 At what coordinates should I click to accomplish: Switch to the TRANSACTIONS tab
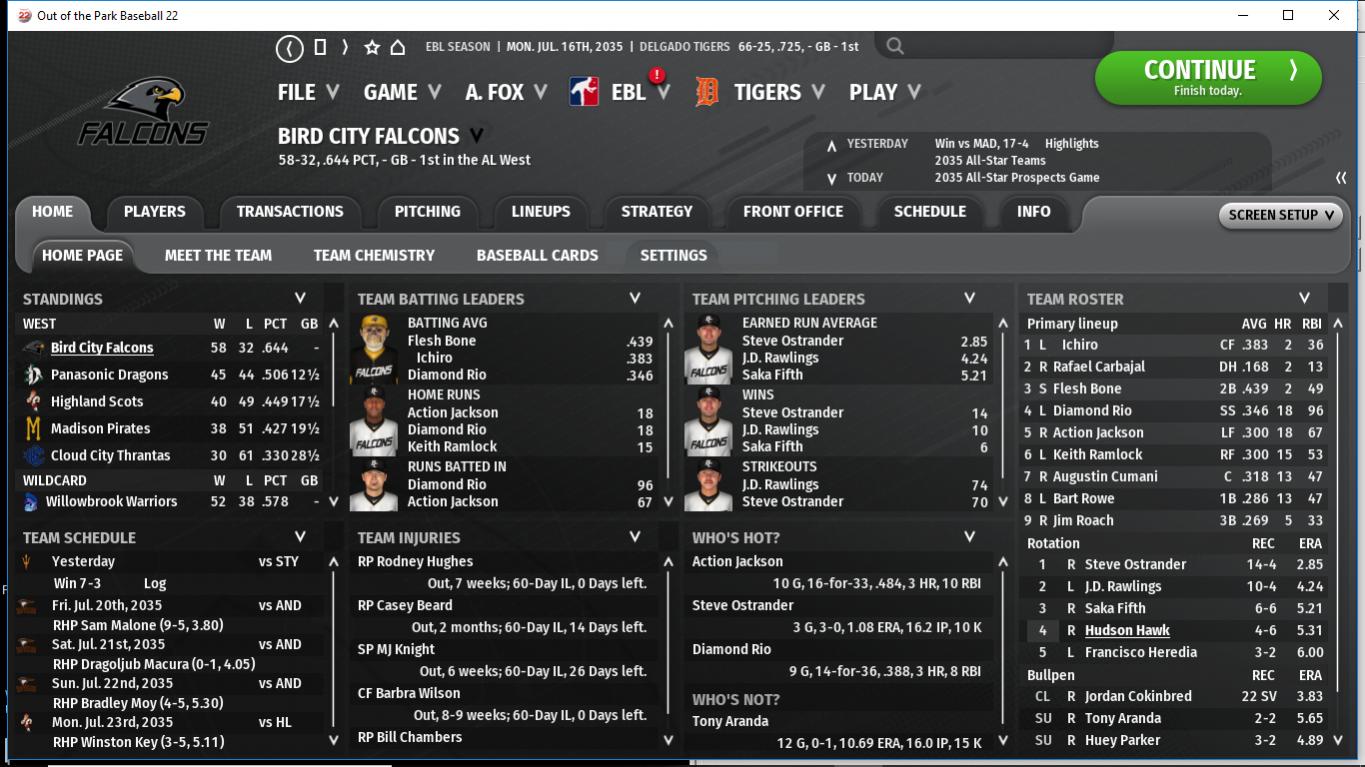290,212
